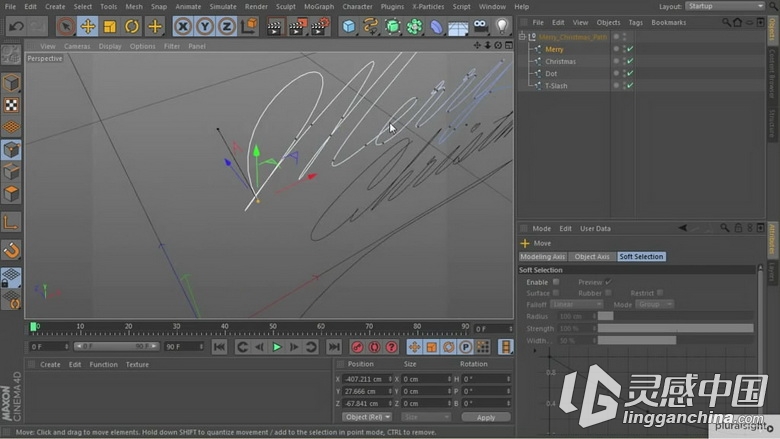Screen dimensions: 780x439
Task: Click Record Active Objects button
Action: (357, 347)
